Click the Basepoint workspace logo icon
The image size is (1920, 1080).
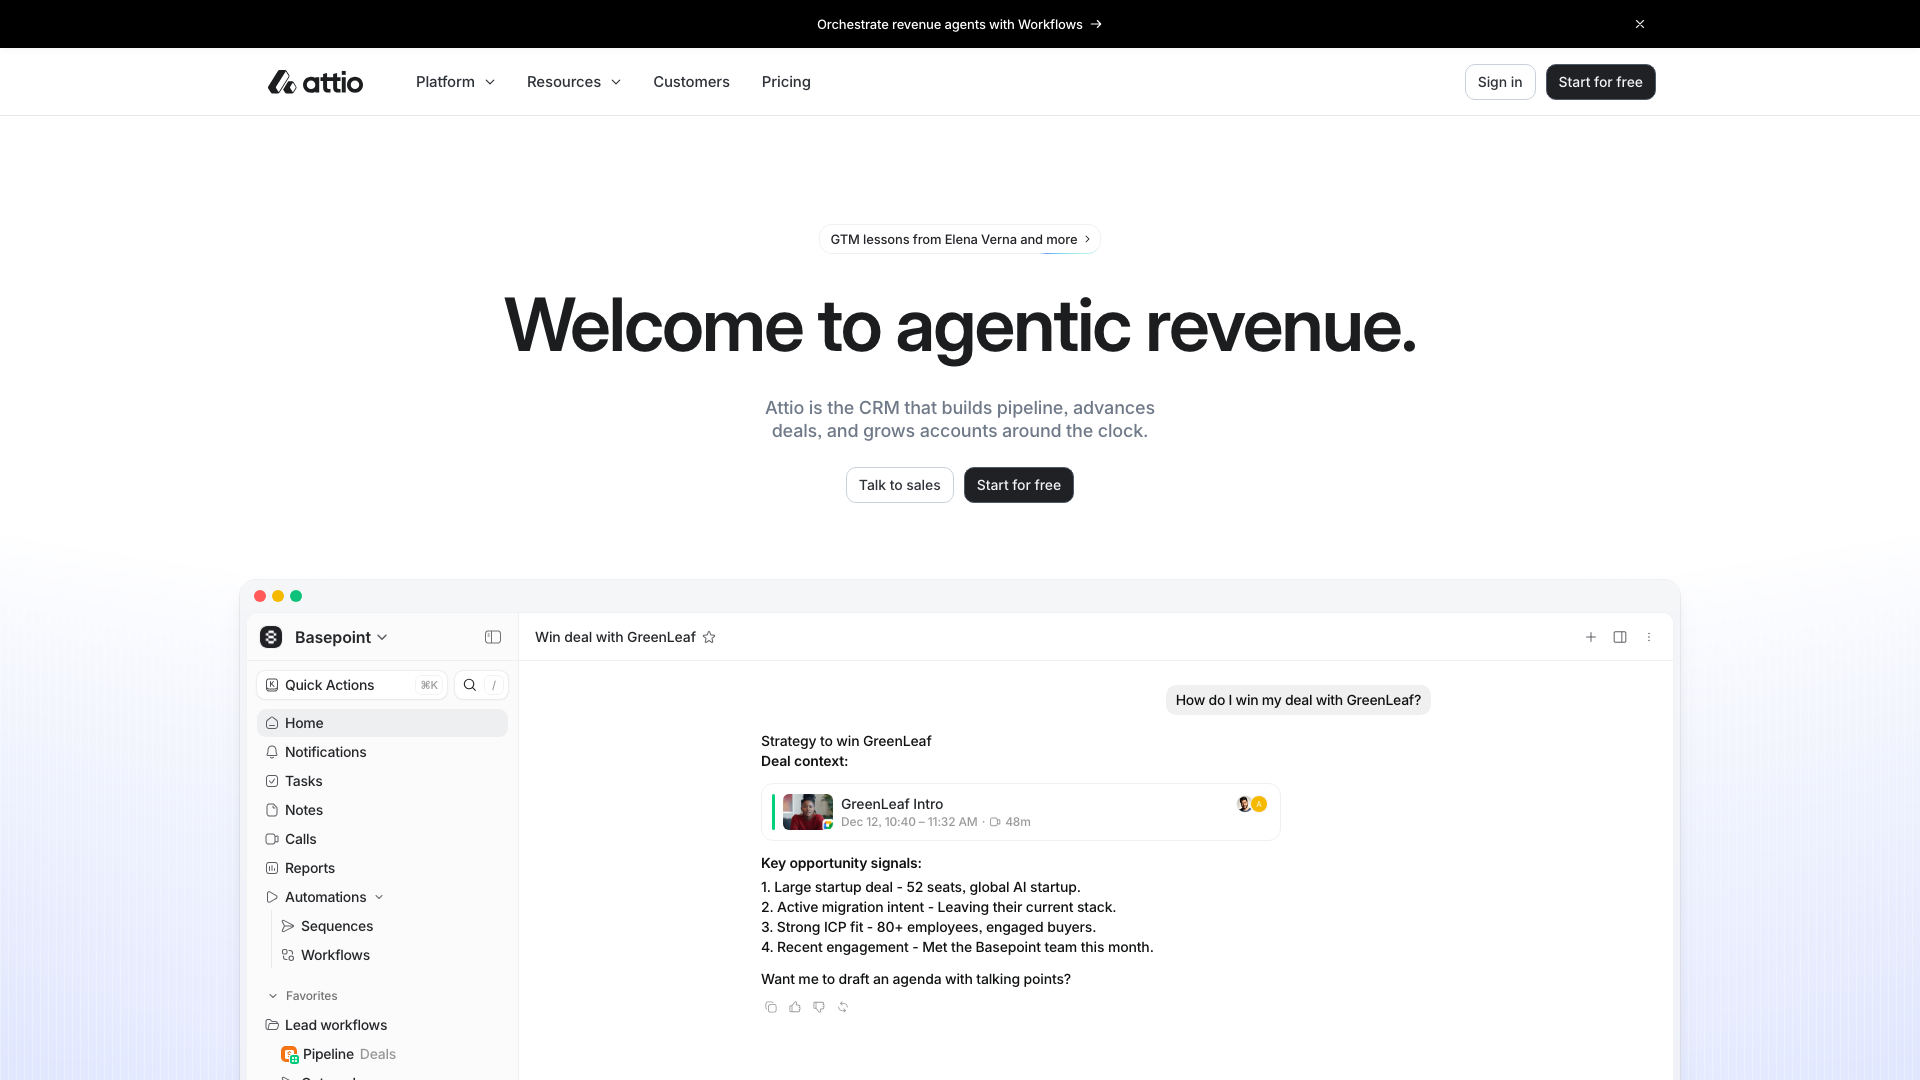tap(271, 637)
